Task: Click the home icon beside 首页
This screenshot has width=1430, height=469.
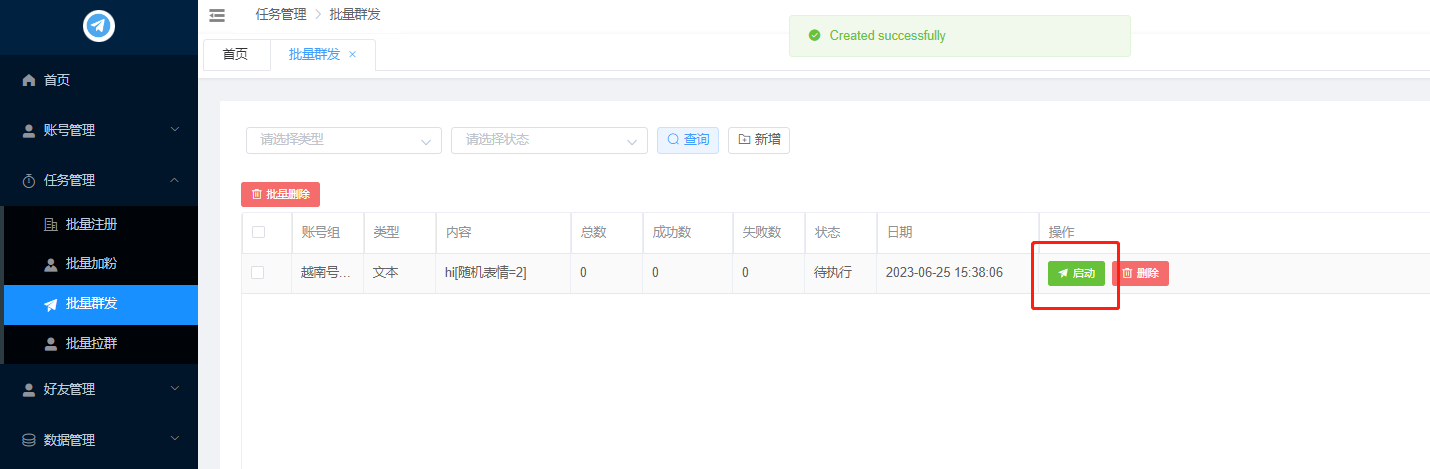Action: click(x=29, y=80)
